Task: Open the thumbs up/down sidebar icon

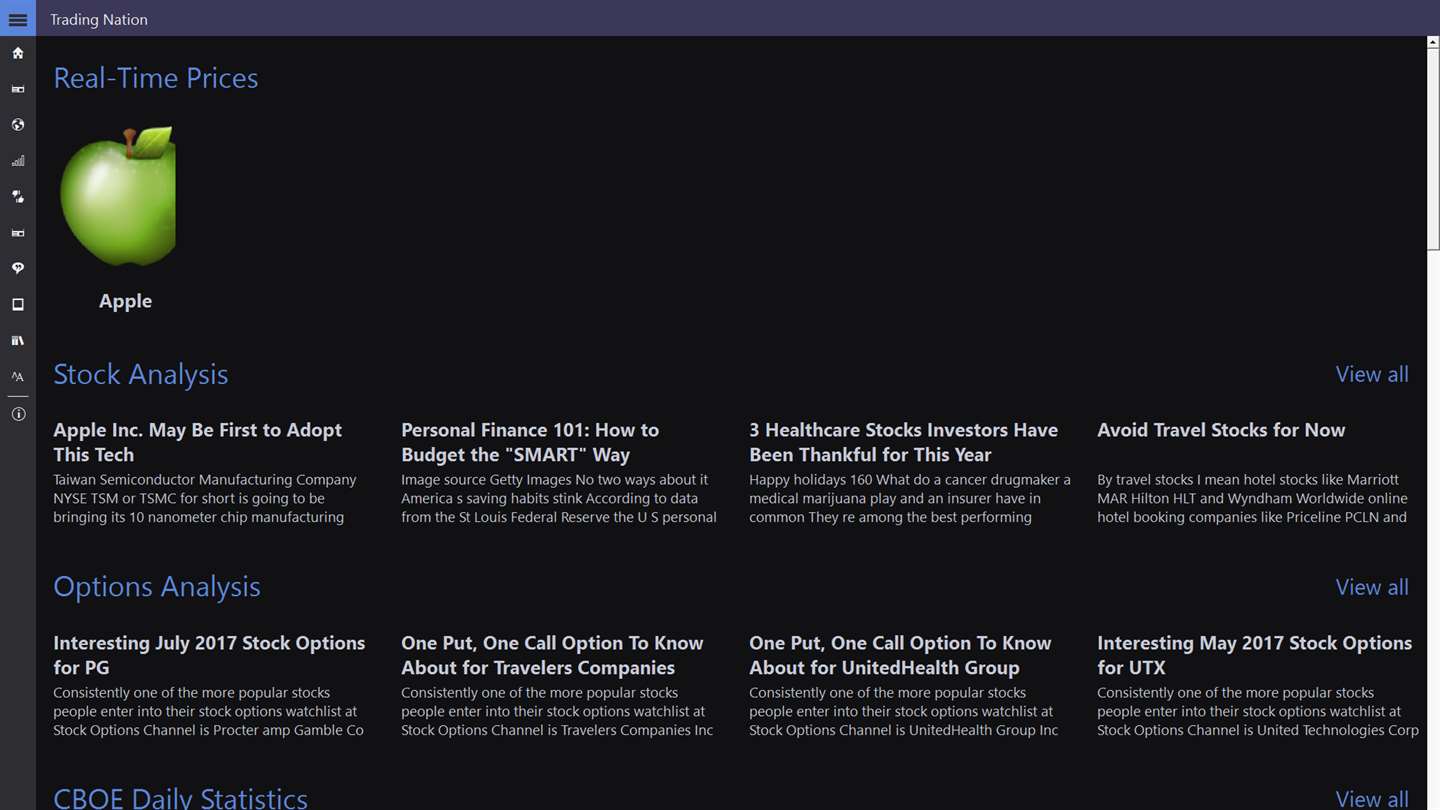Action: coord(18,197)
